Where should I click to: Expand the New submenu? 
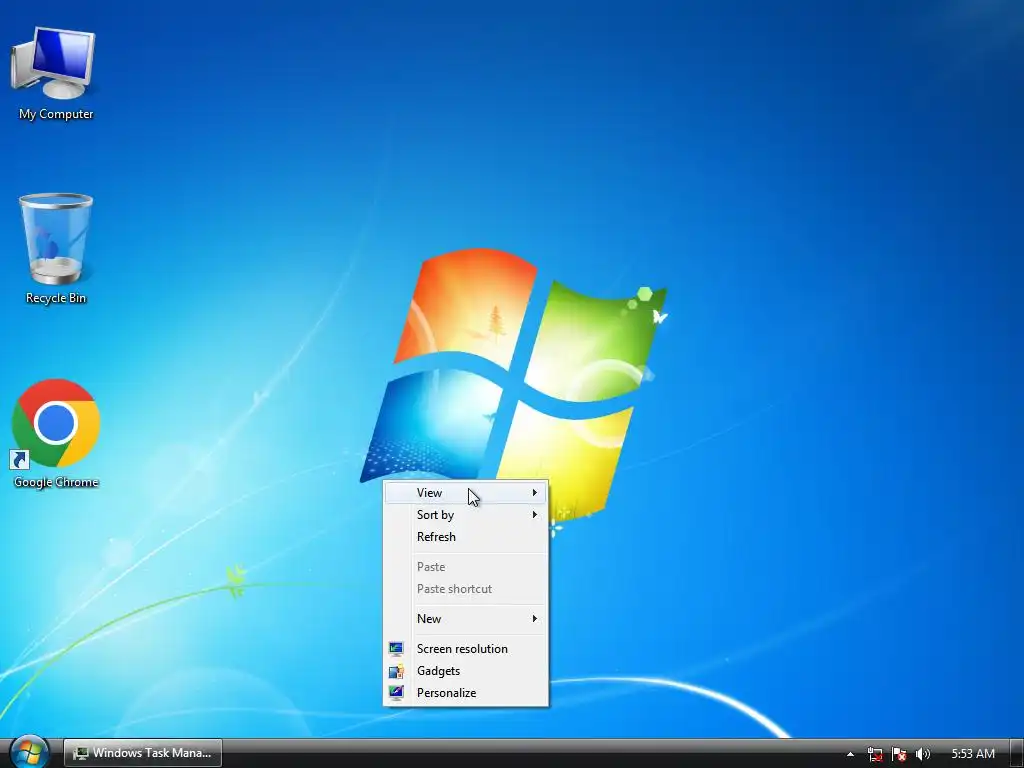(466, 619)
